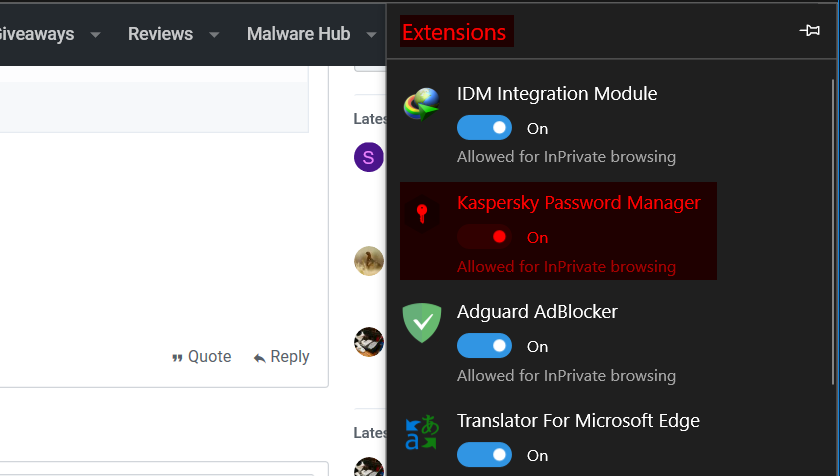The width and height of the screenshot is (840, 476).
Task: Click the Quote link text
Action: 210,357
